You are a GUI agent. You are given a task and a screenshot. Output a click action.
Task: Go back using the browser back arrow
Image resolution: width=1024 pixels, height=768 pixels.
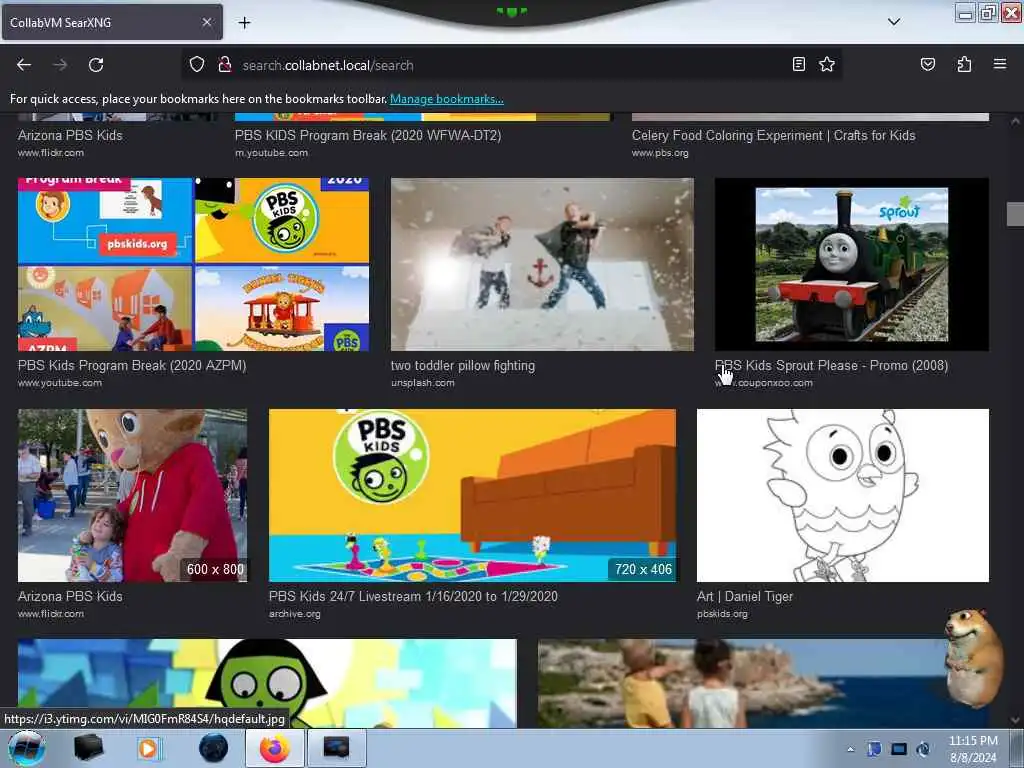24,65
